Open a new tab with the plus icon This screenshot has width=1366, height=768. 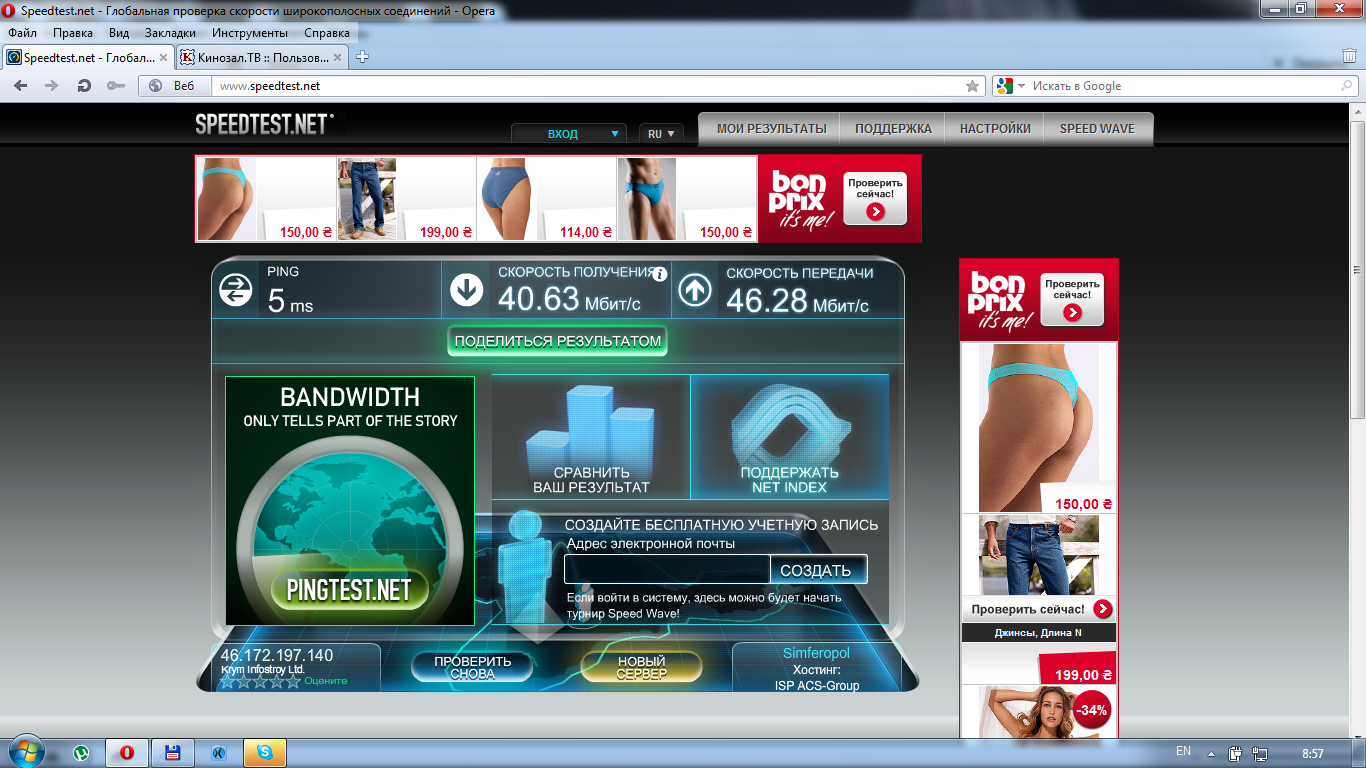click(362, 57)
